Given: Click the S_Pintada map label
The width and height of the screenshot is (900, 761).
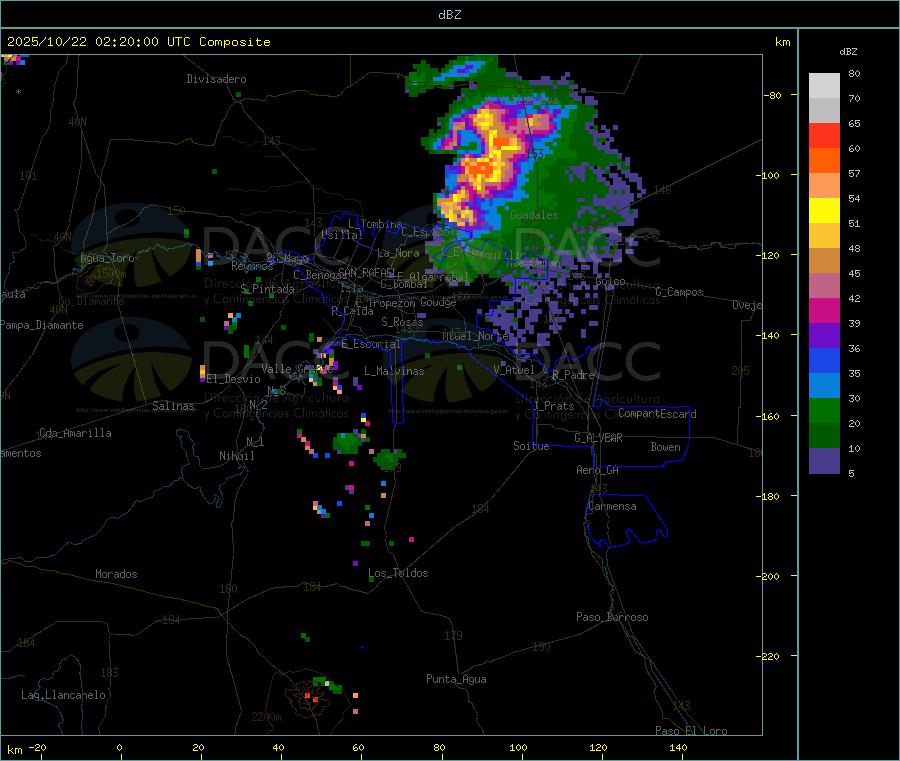Looking at the screenshot, I should [267, 289].
